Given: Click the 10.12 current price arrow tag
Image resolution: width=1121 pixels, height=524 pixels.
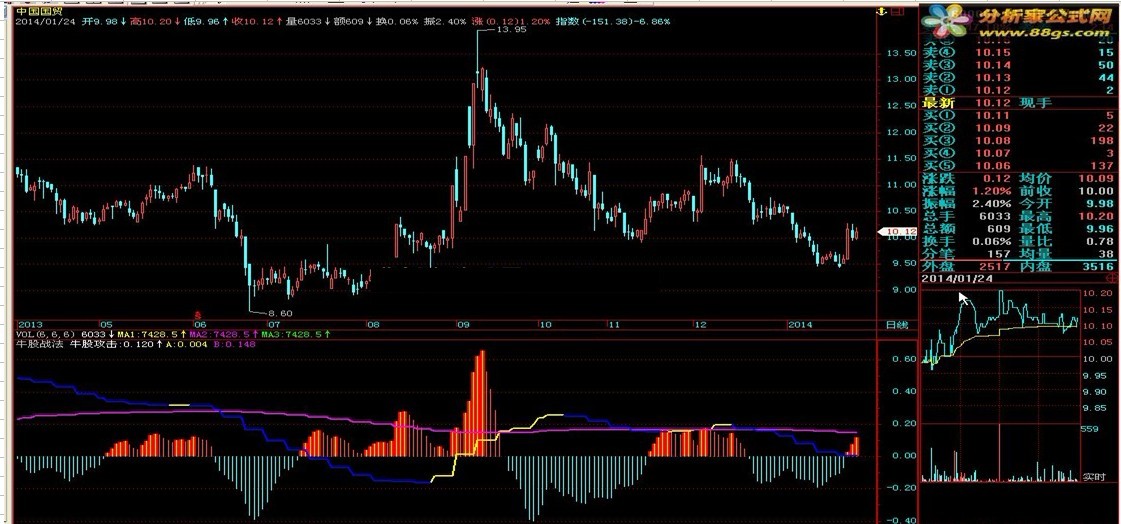Looking at the screenshot, I should (900, 232).
